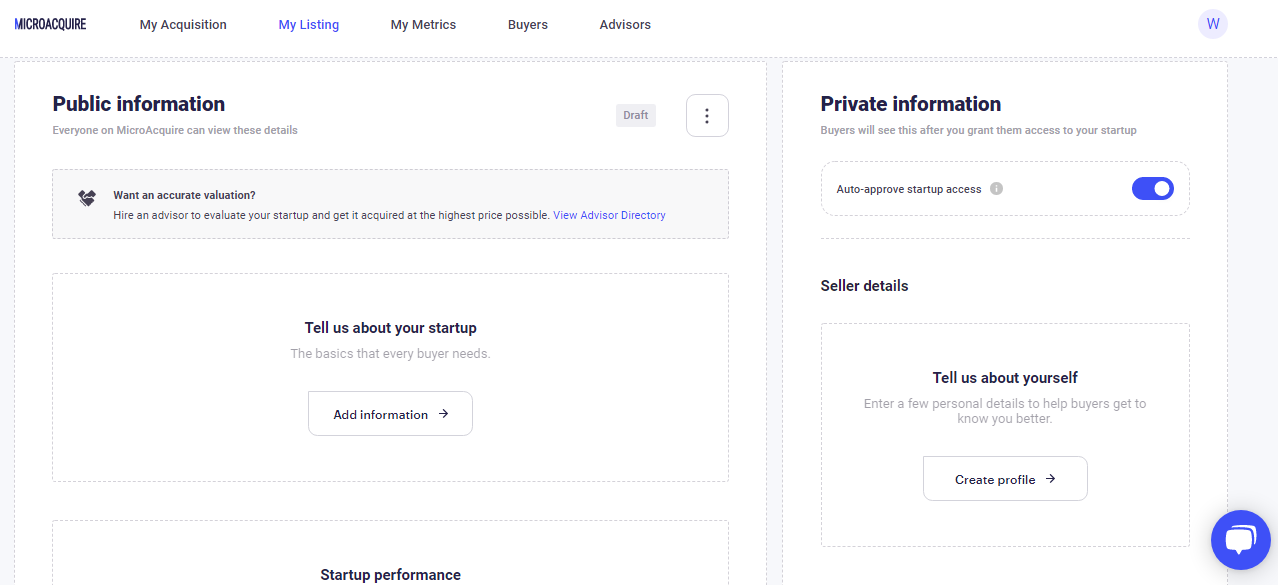Click the Add information button
The image size is (1278, 585).
[x=390, y=414]
